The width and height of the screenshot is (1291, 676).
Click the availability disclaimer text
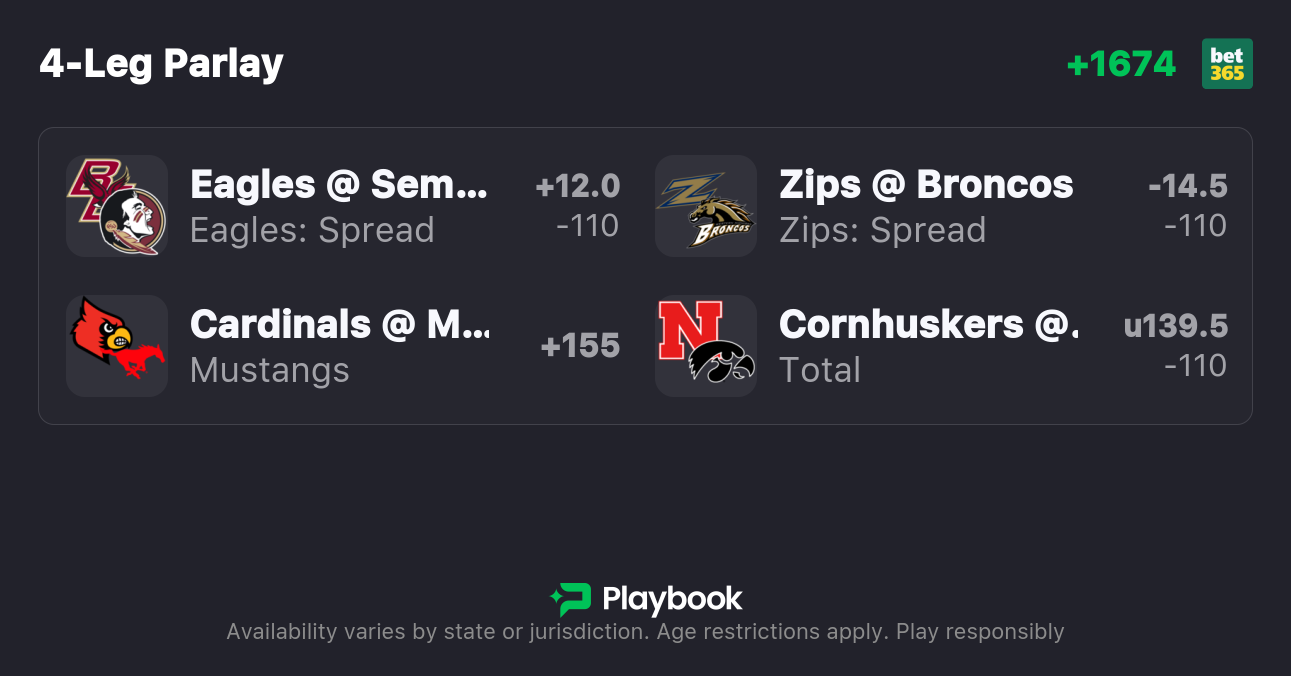click(x=645, y=632)
